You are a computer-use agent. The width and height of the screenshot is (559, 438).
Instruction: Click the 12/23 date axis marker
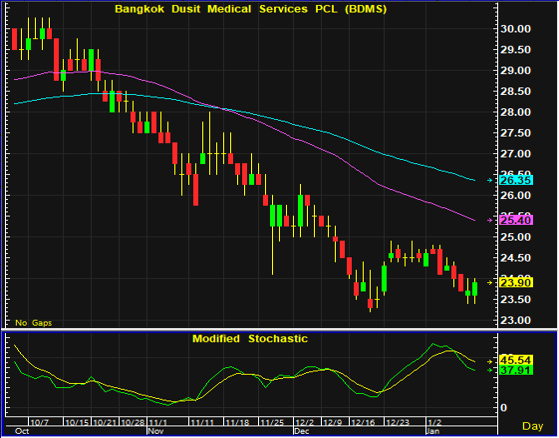coord(398,423)
